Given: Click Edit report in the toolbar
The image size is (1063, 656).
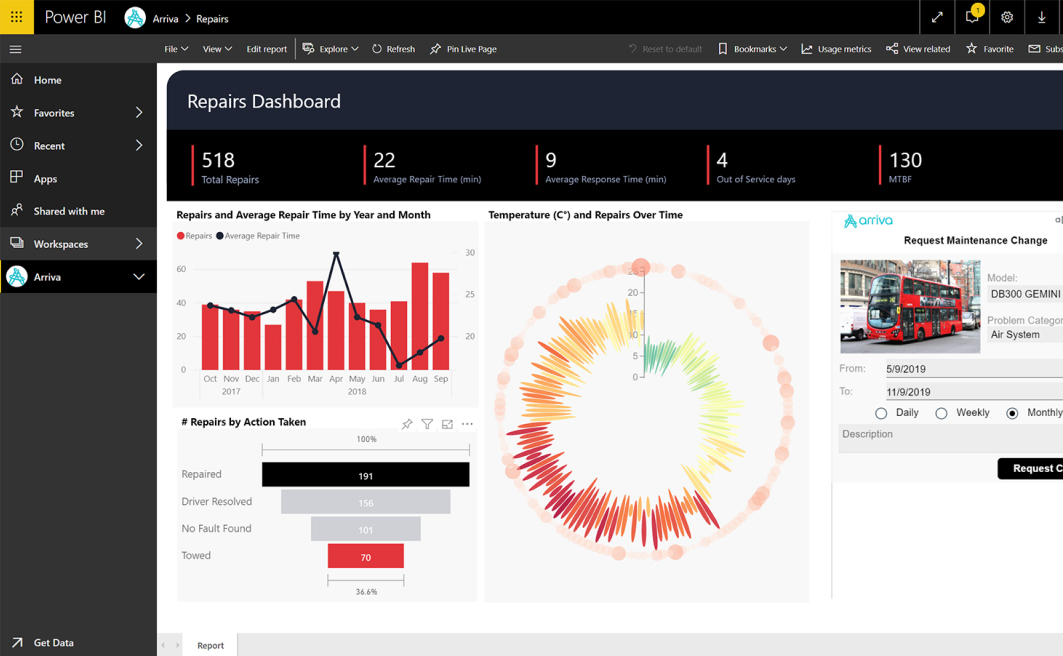Looking at the screenshot, I should 266,49.
